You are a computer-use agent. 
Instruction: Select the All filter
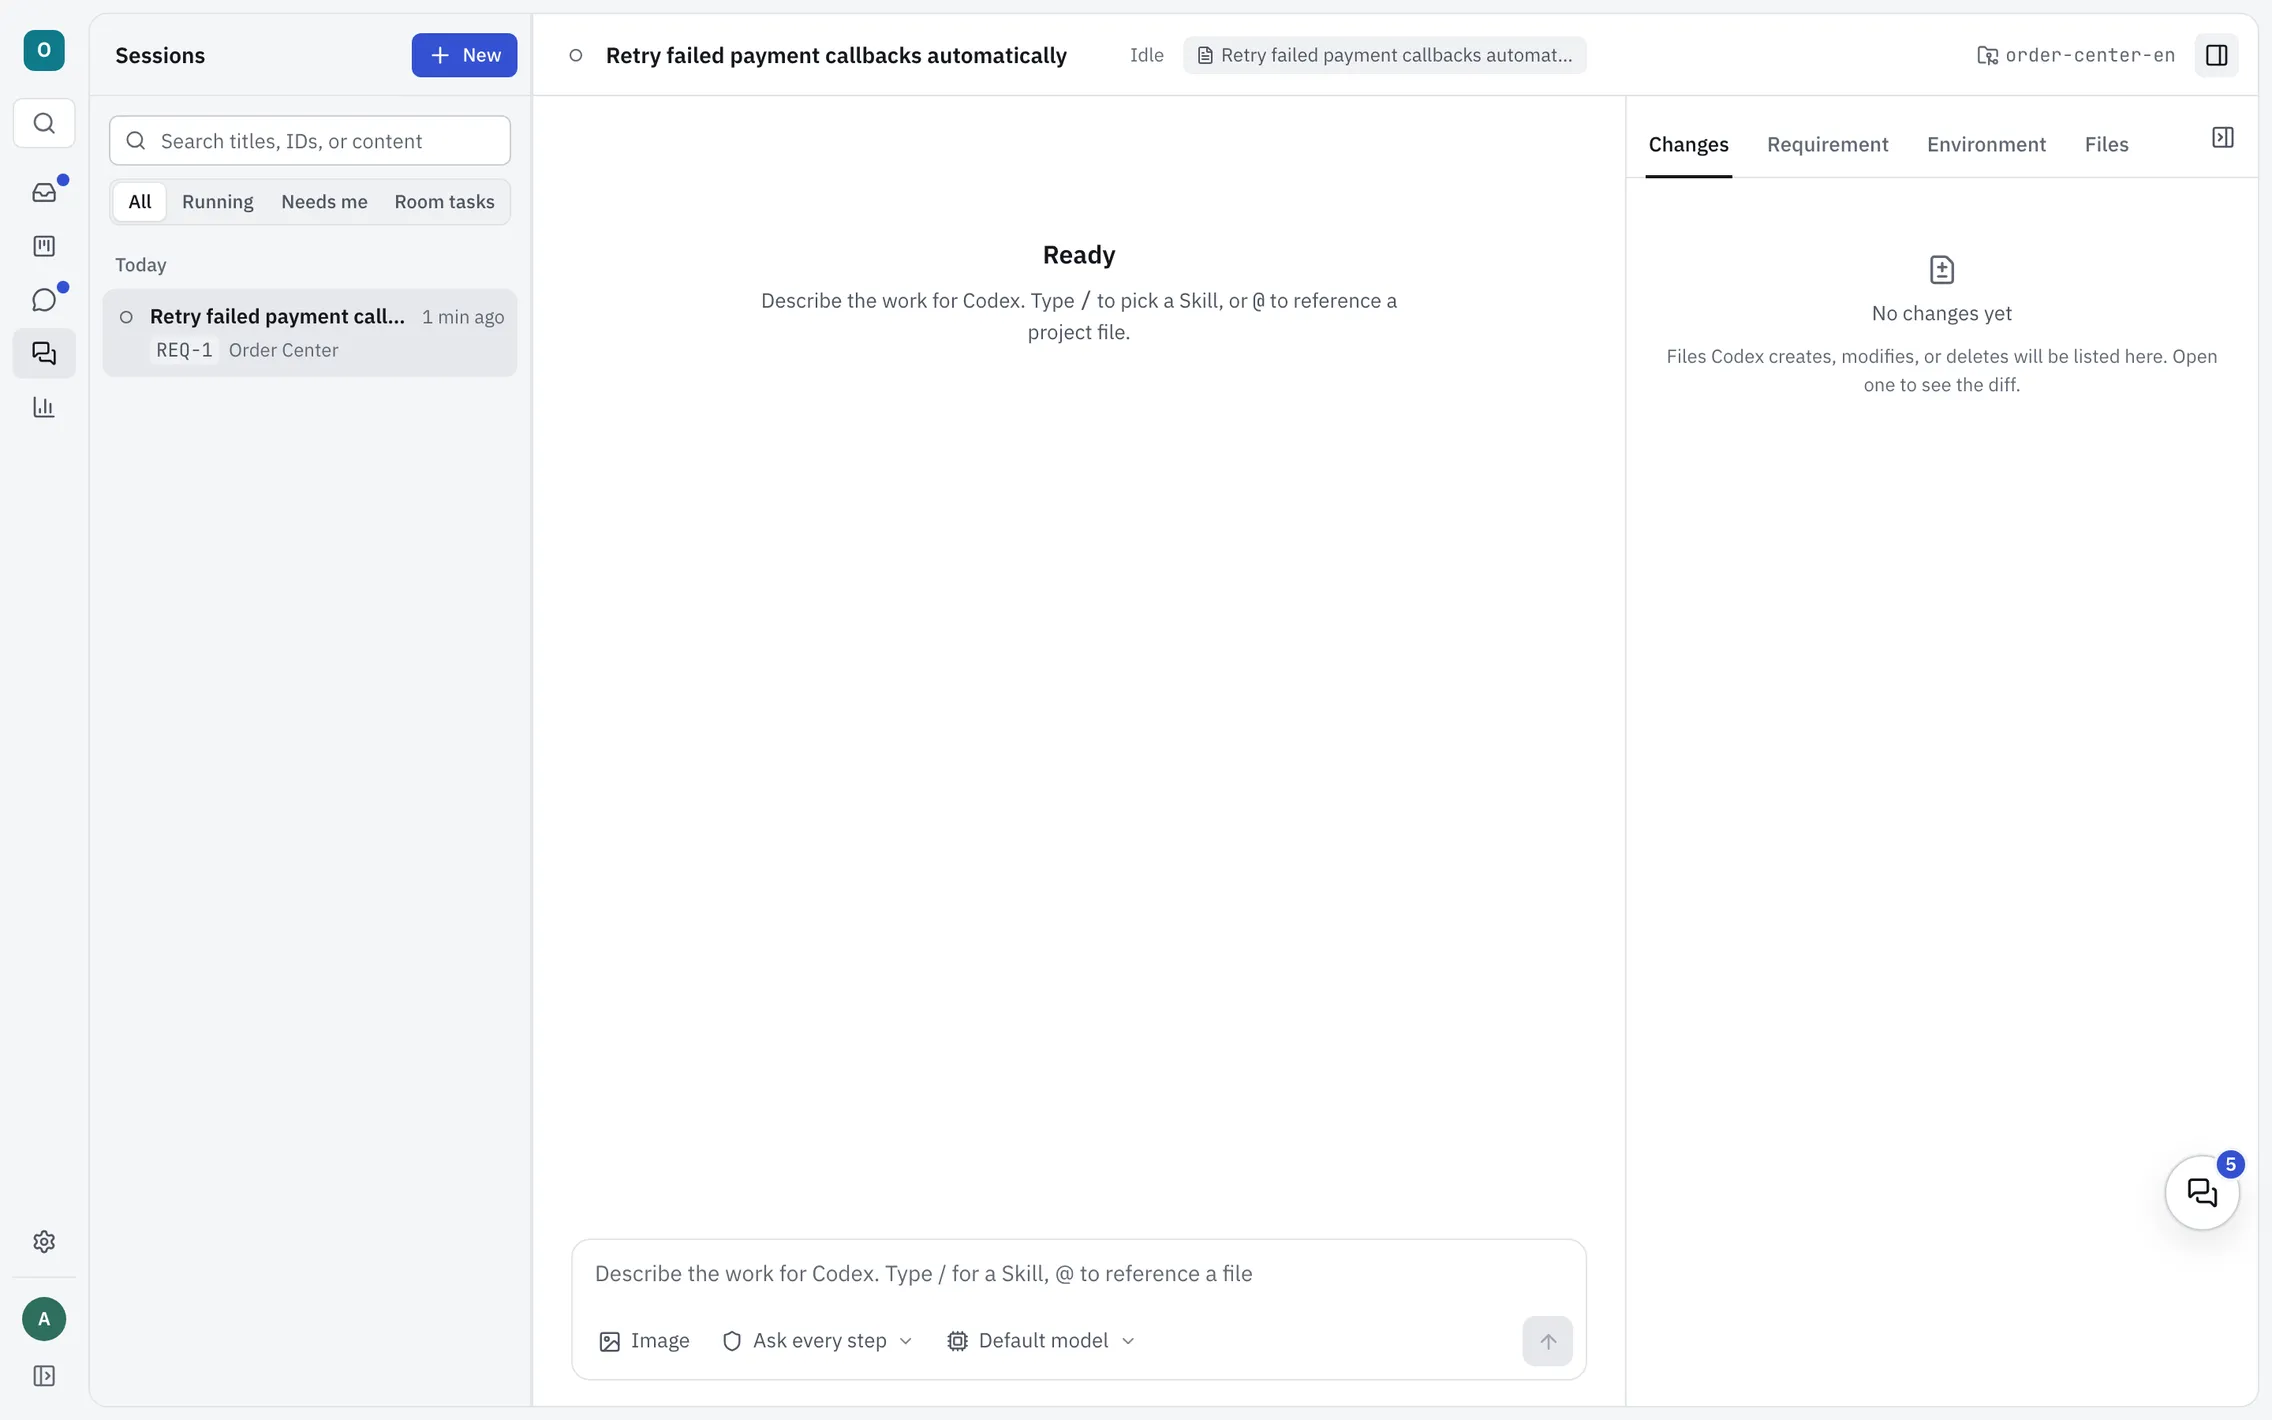click(140, 202)
